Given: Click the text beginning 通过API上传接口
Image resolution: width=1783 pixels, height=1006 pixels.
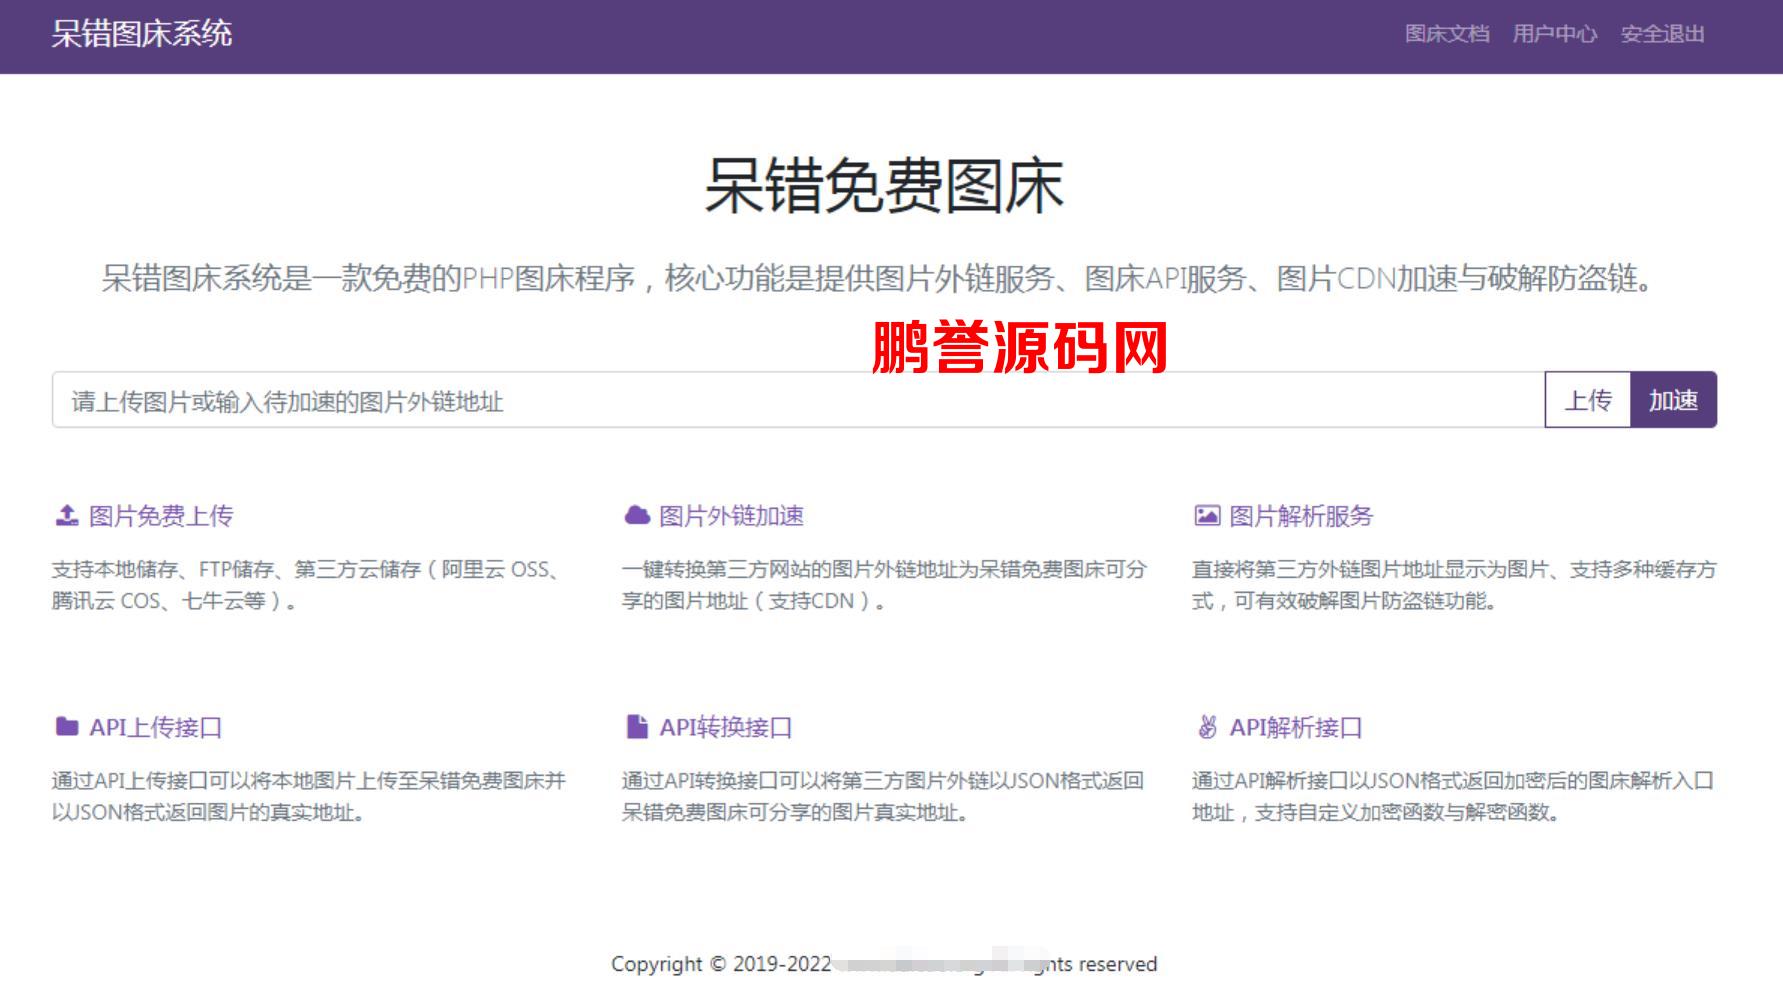Looking at the screenshot, I should tap(309, 796).
